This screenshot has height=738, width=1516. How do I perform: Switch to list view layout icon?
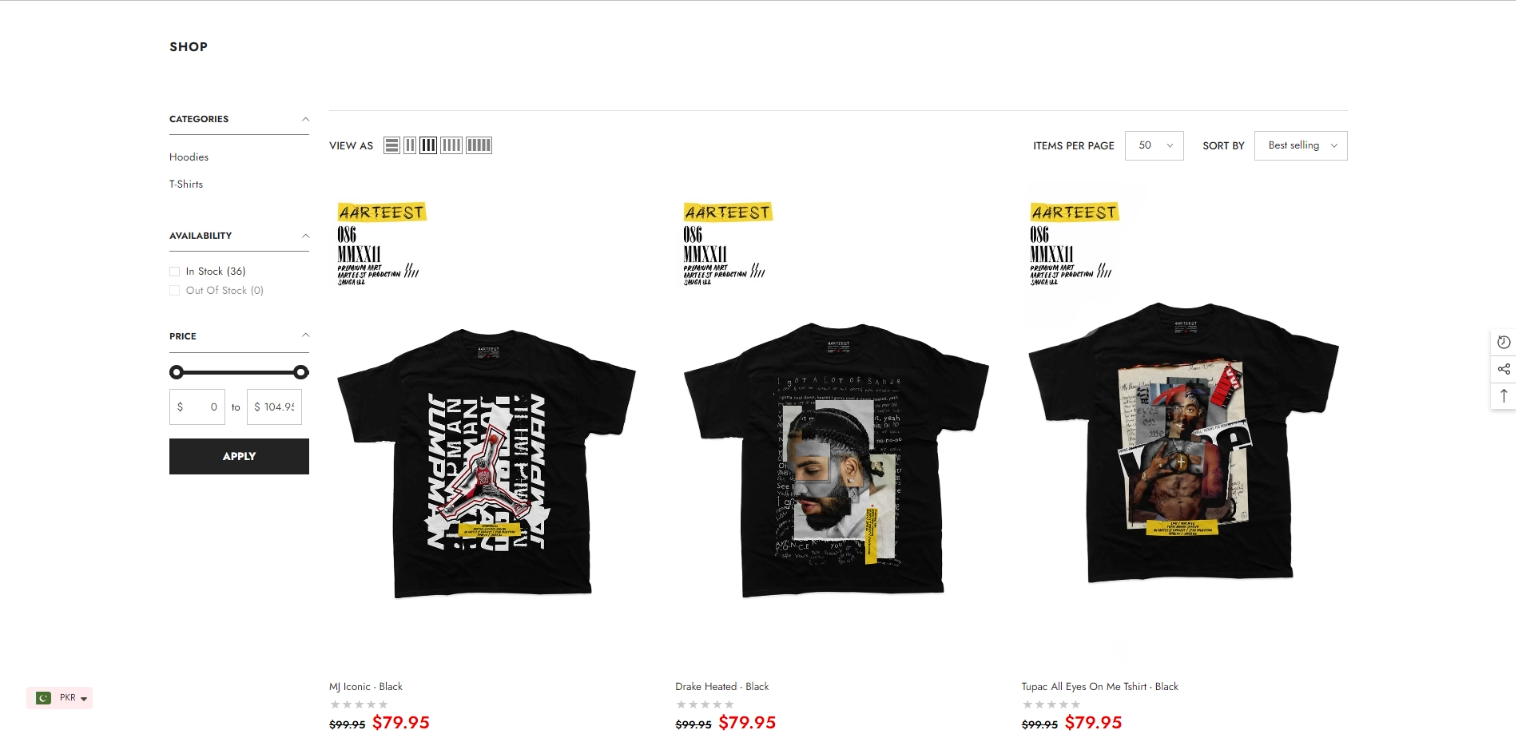(392, 145)
